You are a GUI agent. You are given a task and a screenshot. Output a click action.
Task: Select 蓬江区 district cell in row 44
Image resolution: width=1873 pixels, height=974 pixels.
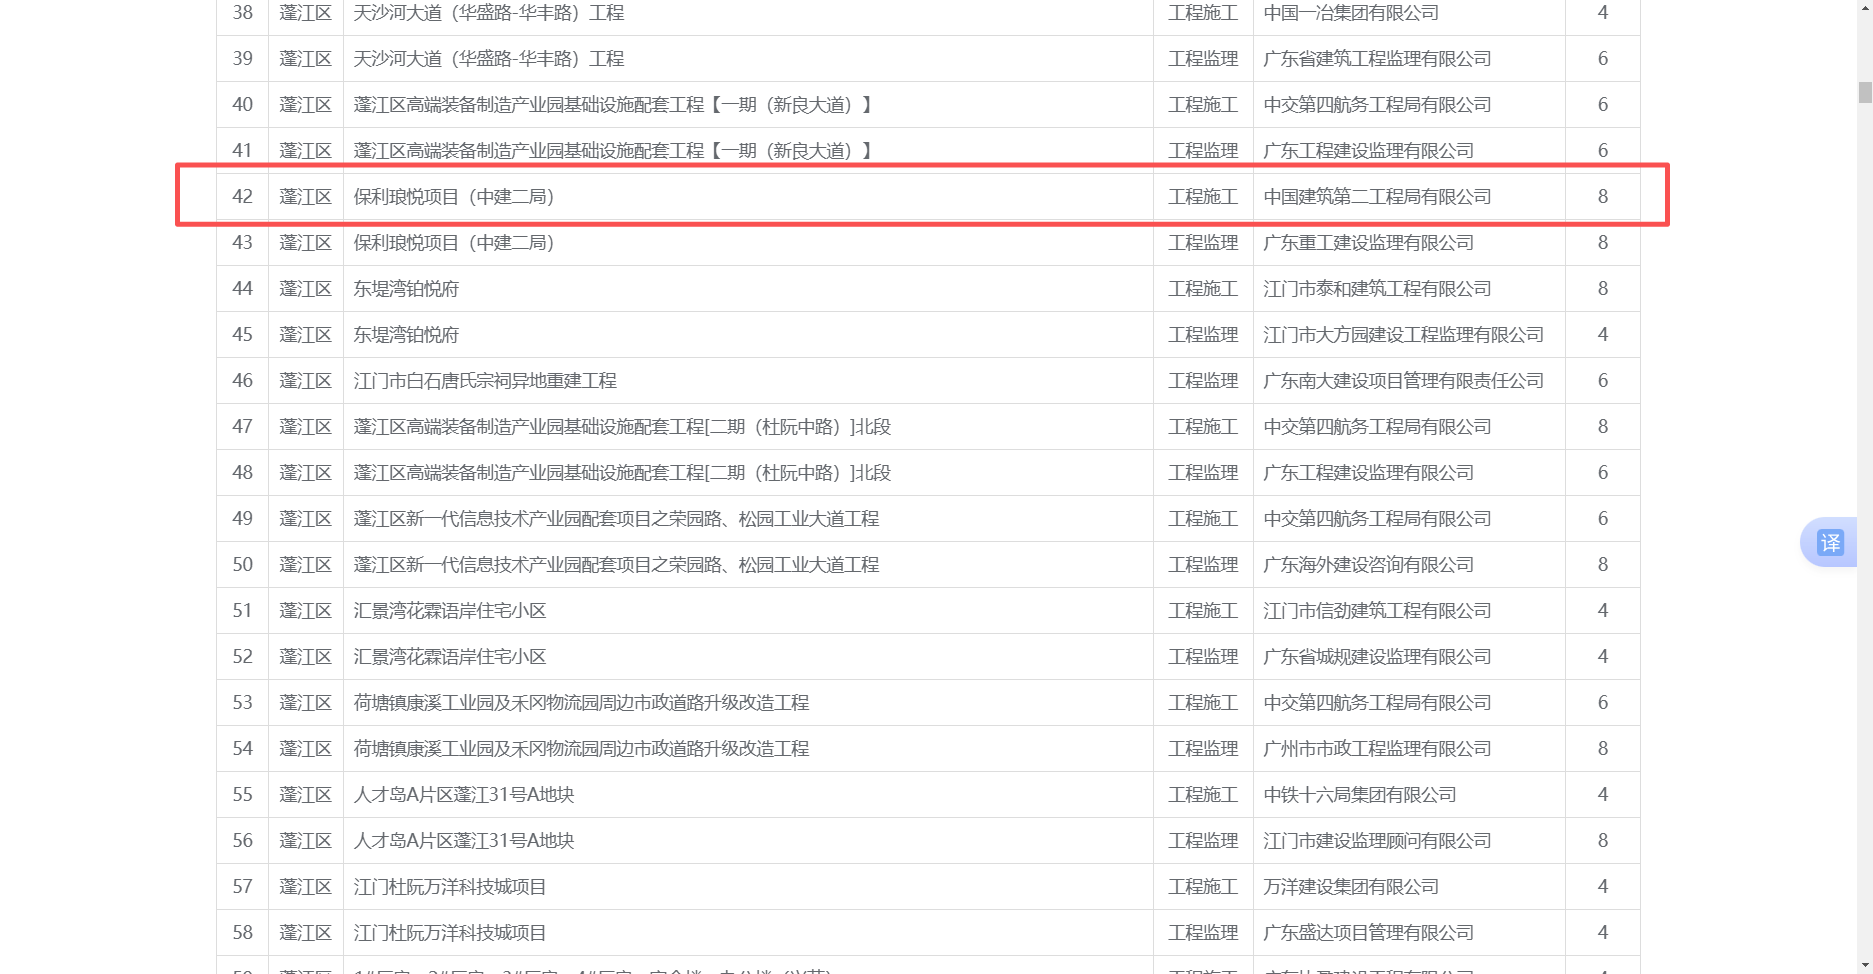pyautogui.click(x=306, y=289)
